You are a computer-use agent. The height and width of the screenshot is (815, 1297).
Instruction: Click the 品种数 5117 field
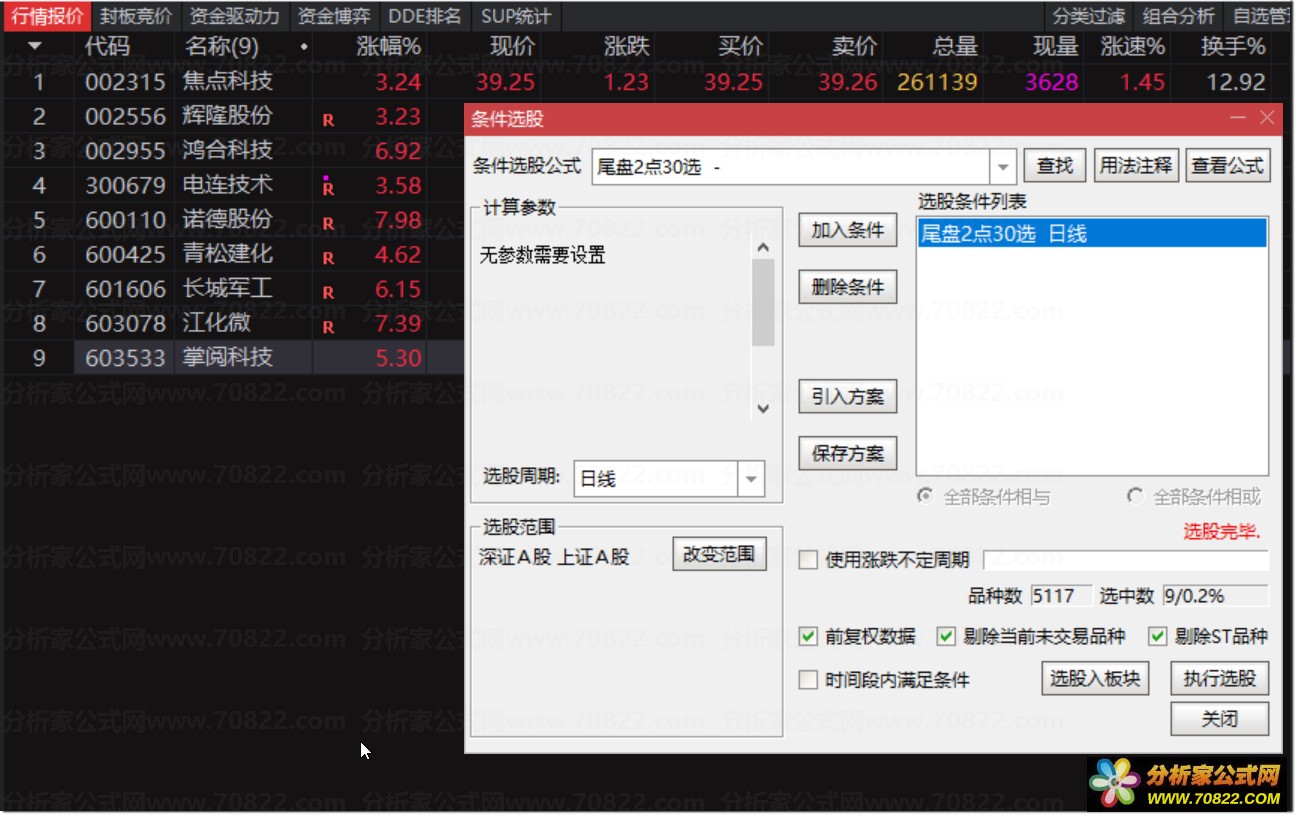1062,596
